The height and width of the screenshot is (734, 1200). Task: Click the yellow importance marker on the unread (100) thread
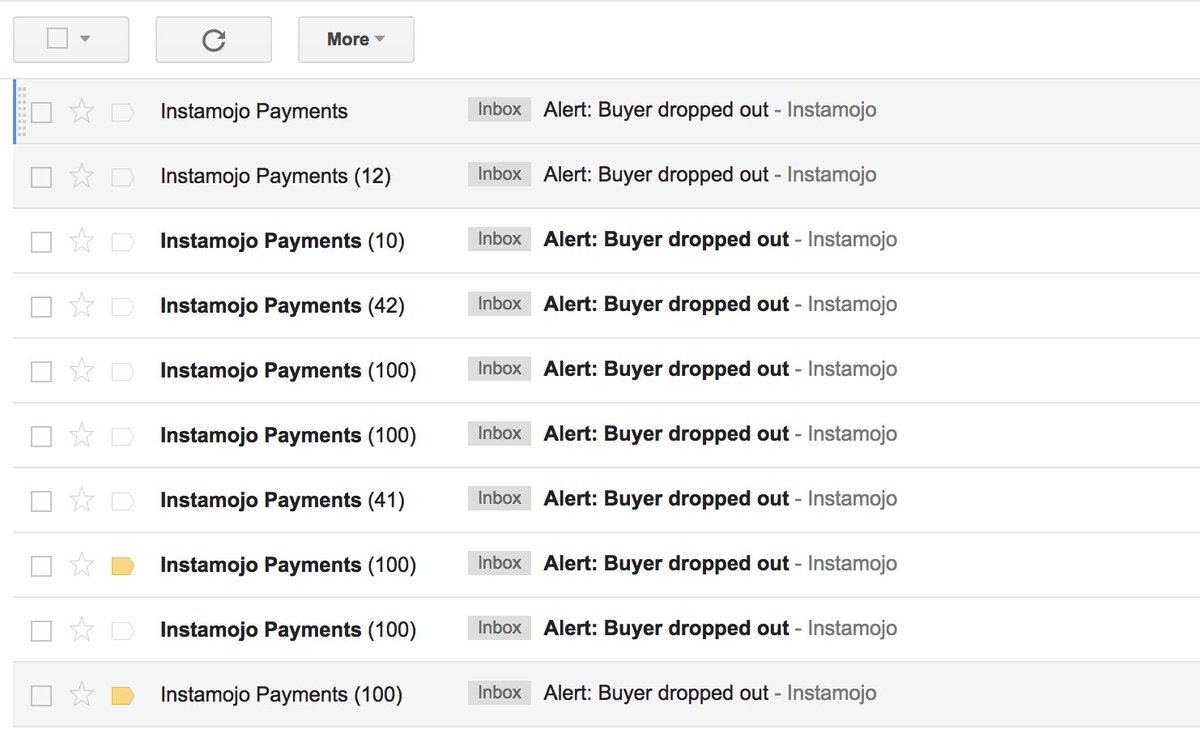coord(122,566)
